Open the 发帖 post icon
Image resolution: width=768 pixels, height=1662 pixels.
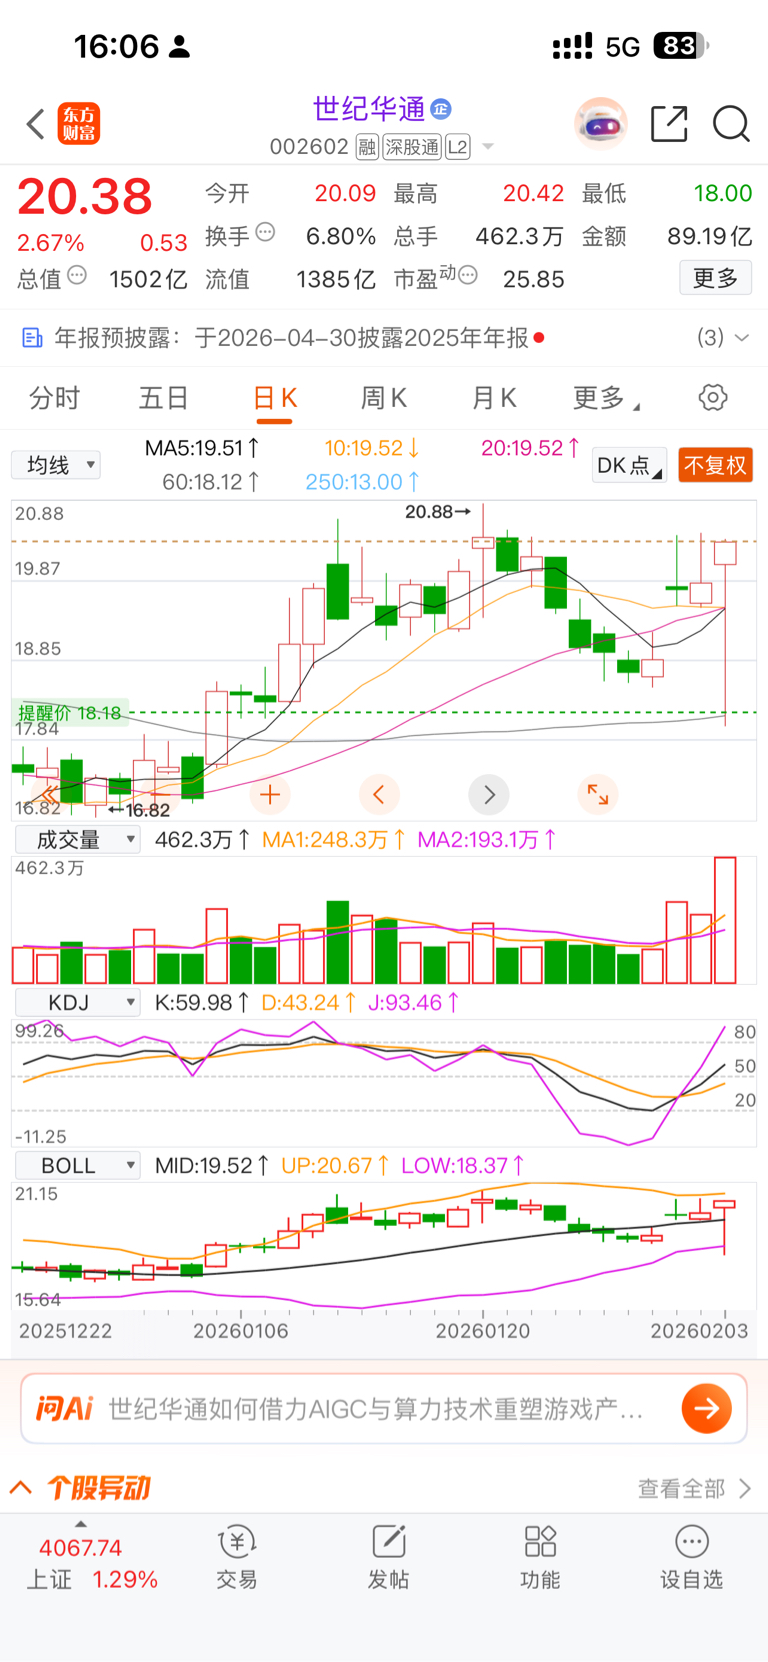click(x=389, y=1557)
